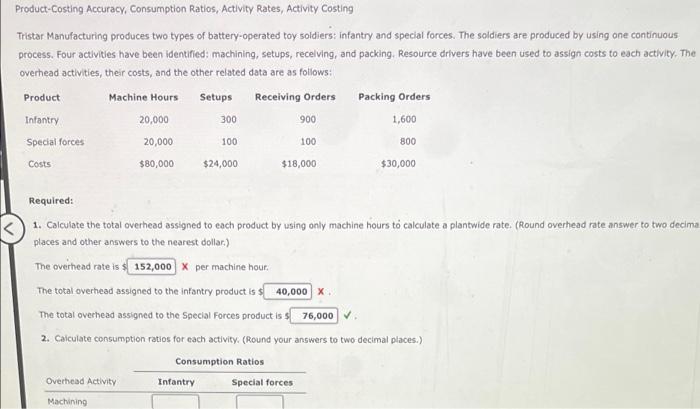Click the Consumption Ratios table heading

[220, 362]
